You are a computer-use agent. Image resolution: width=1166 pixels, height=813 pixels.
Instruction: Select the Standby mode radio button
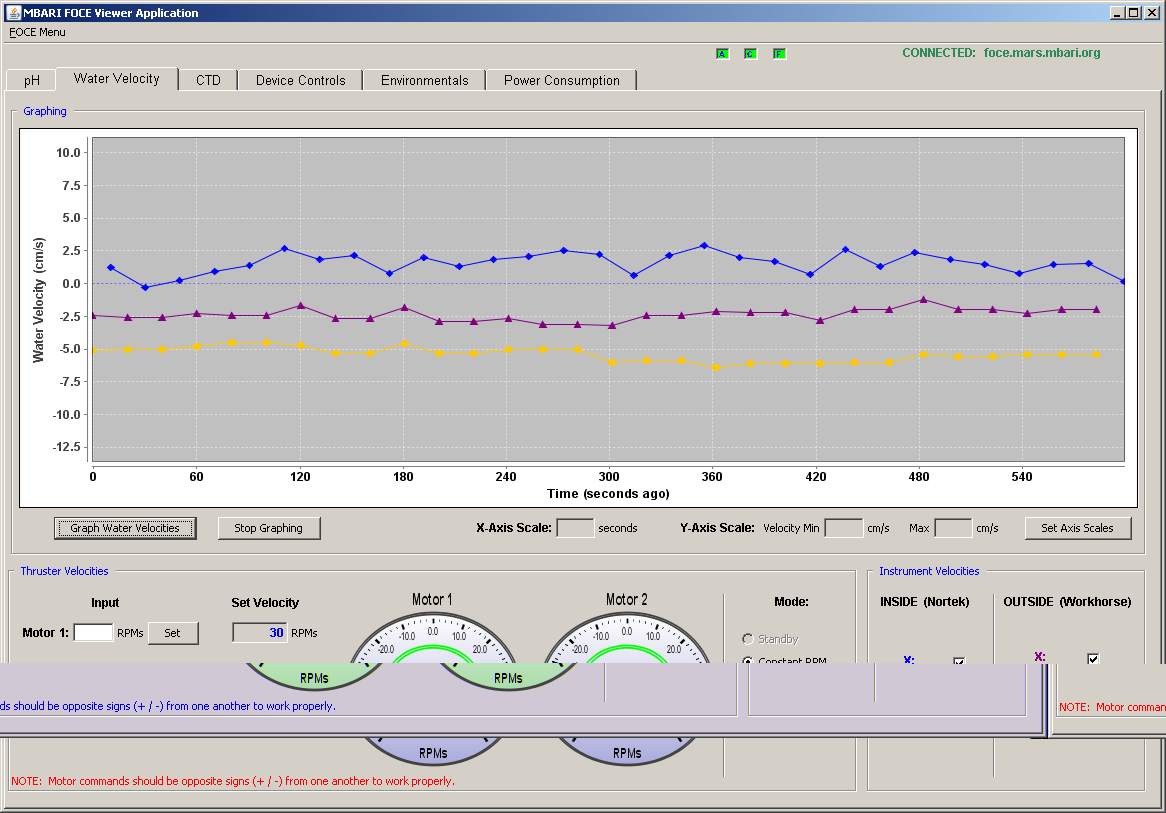tap(748, 639)
